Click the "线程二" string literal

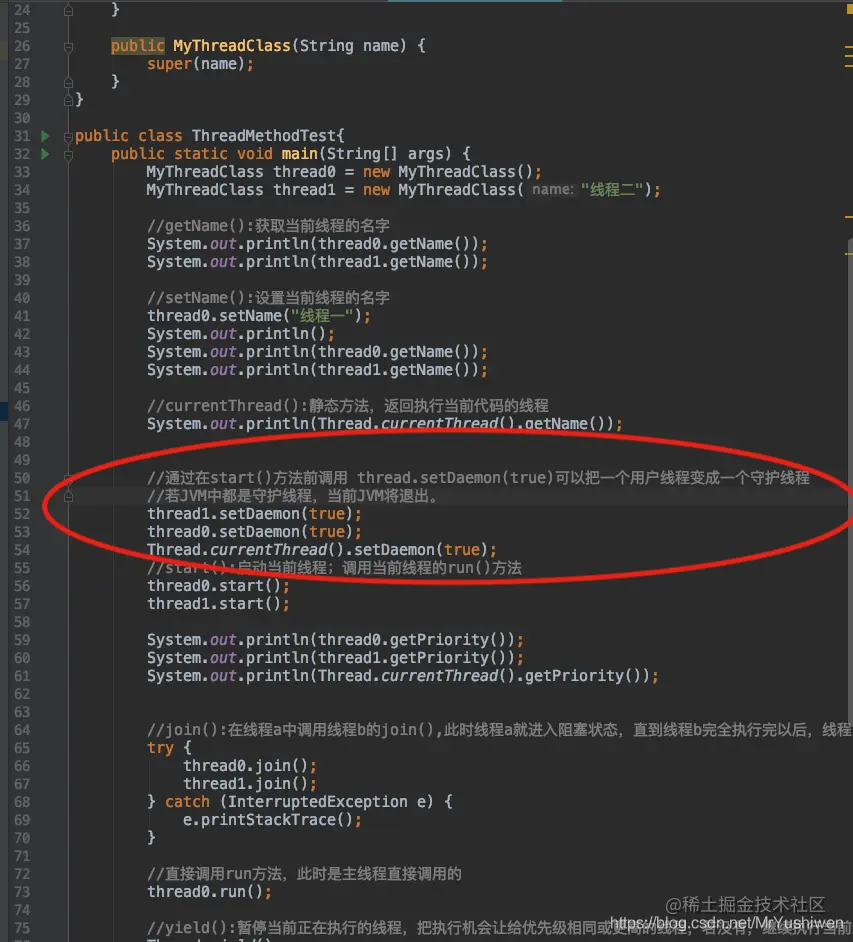point(612,190)
